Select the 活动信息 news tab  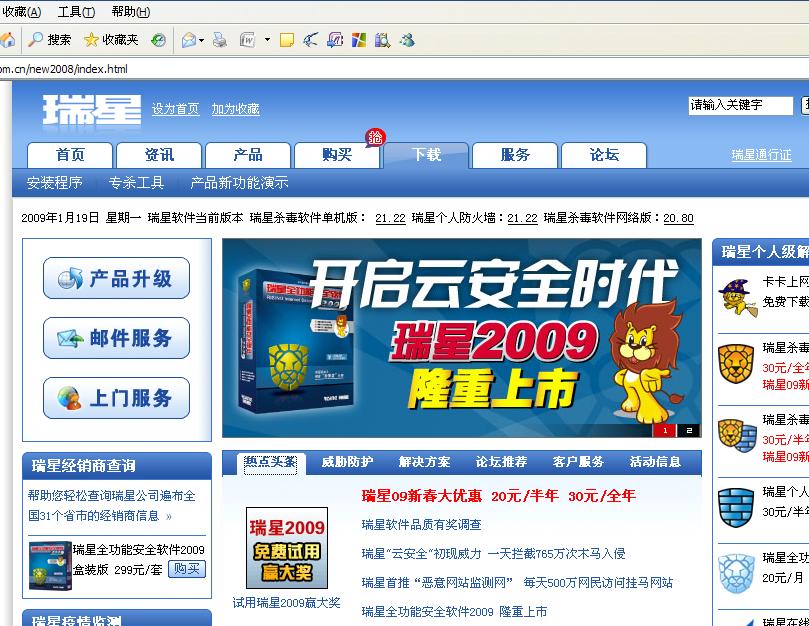pos(655,462)
